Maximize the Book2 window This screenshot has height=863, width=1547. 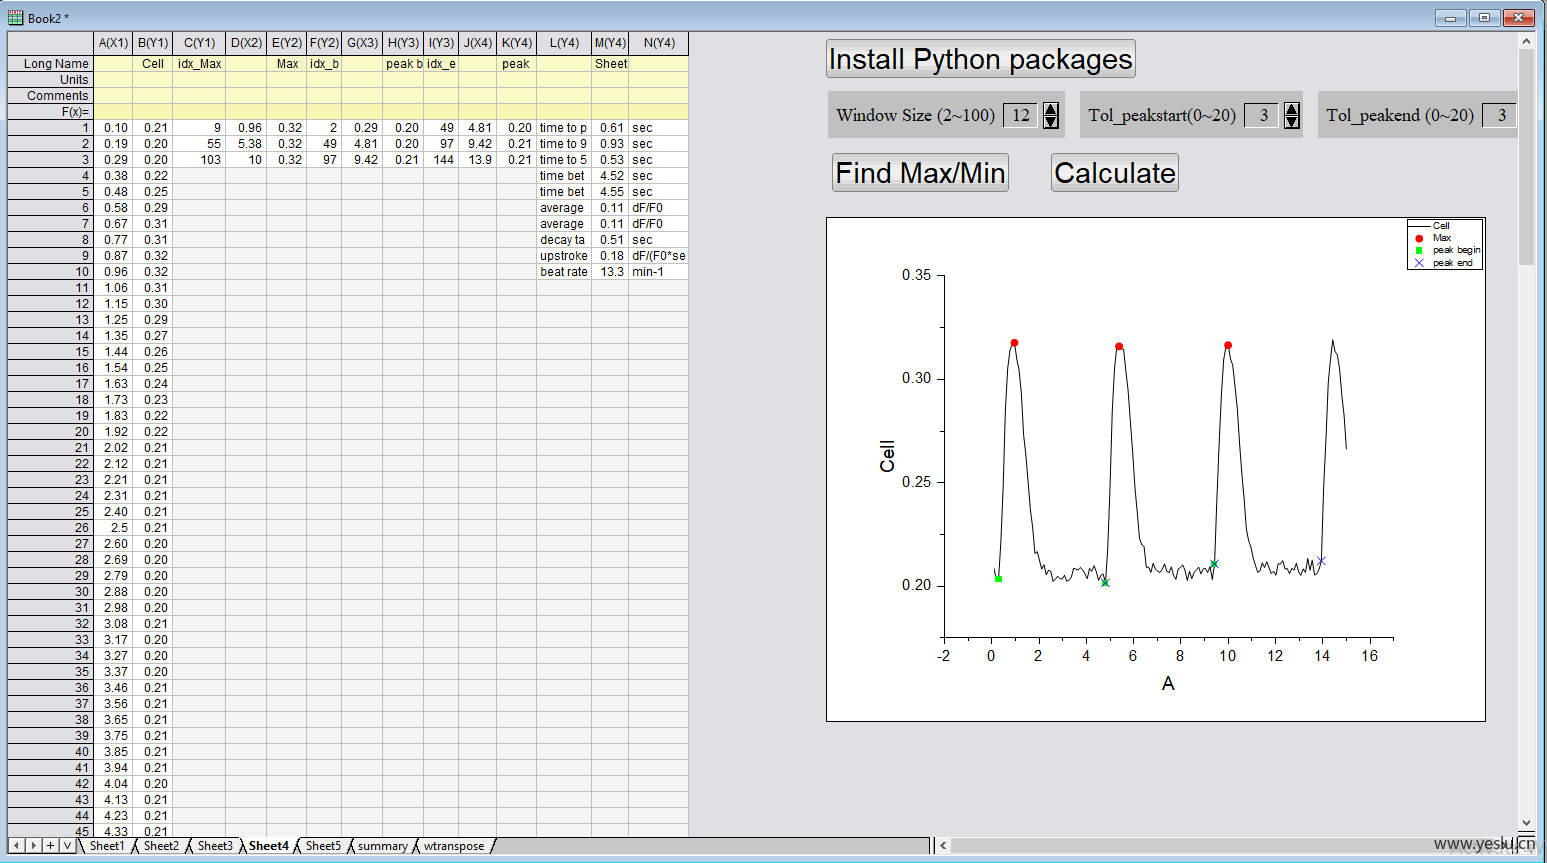coord(1484,17)
